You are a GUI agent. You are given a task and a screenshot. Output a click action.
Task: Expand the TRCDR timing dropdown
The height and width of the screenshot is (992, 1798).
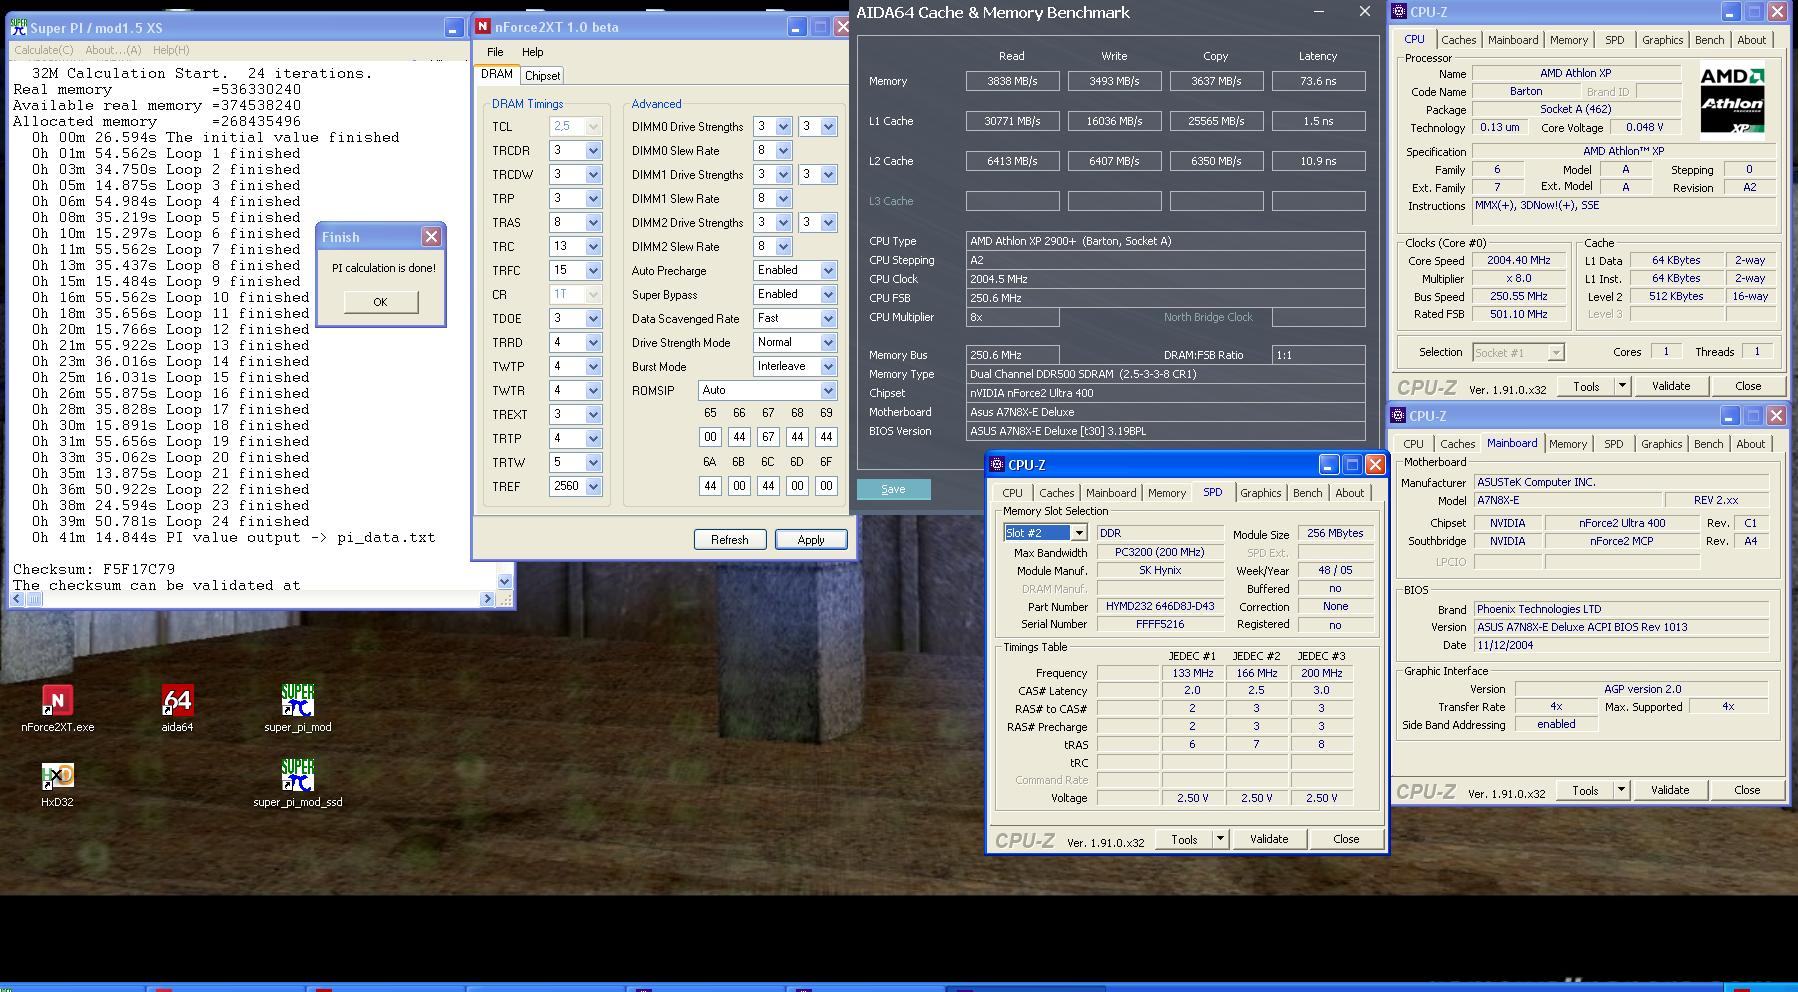tap(593, 151)
